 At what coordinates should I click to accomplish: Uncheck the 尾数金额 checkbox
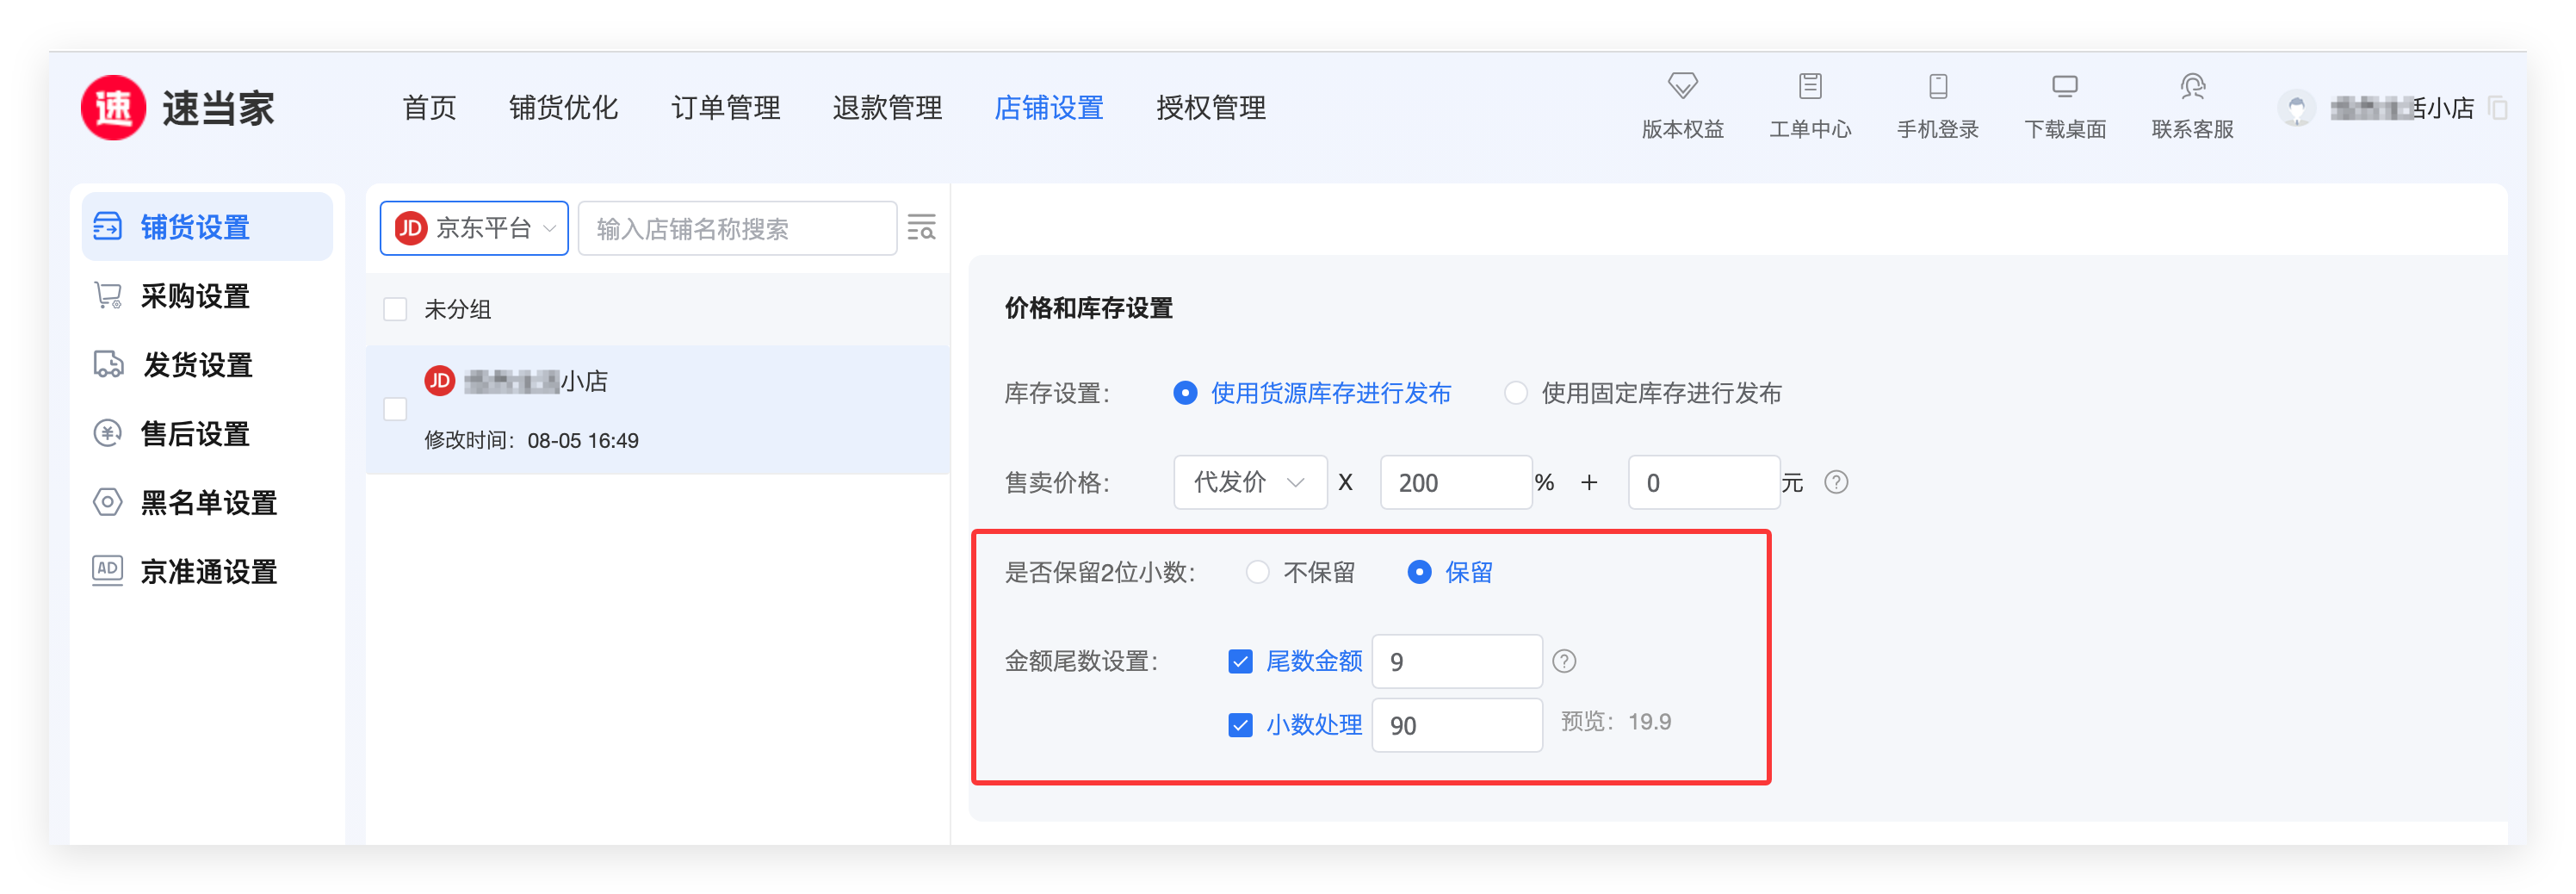[1240, 662]
